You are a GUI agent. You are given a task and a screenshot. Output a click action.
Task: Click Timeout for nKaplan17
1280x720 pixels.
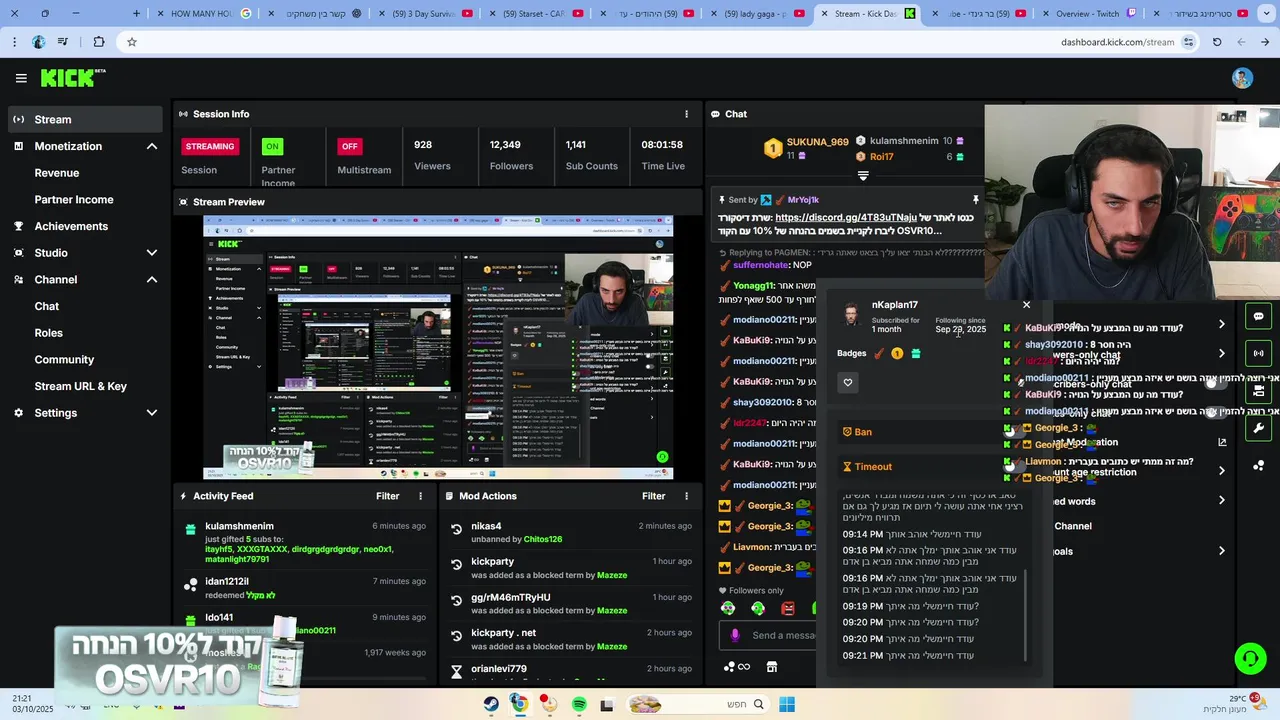coord(934,467)
